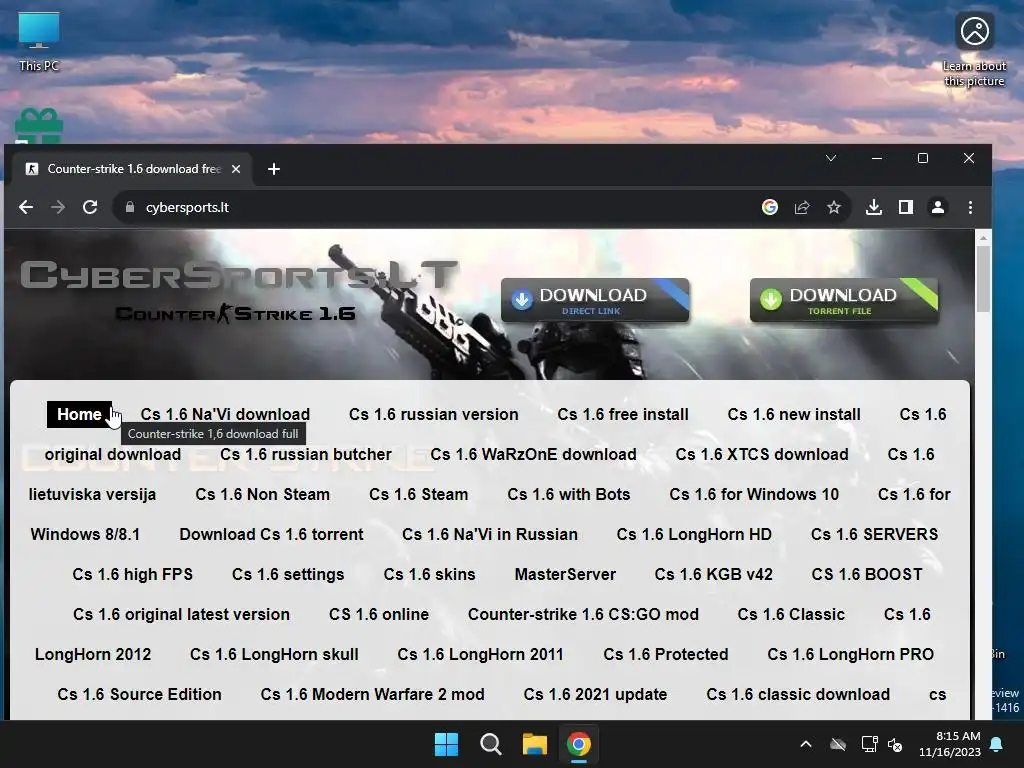The width and height of the screenshot is (1024, 768).
Task: Click the Chrome taskbar icon
Action: click(x=579, y=744)
